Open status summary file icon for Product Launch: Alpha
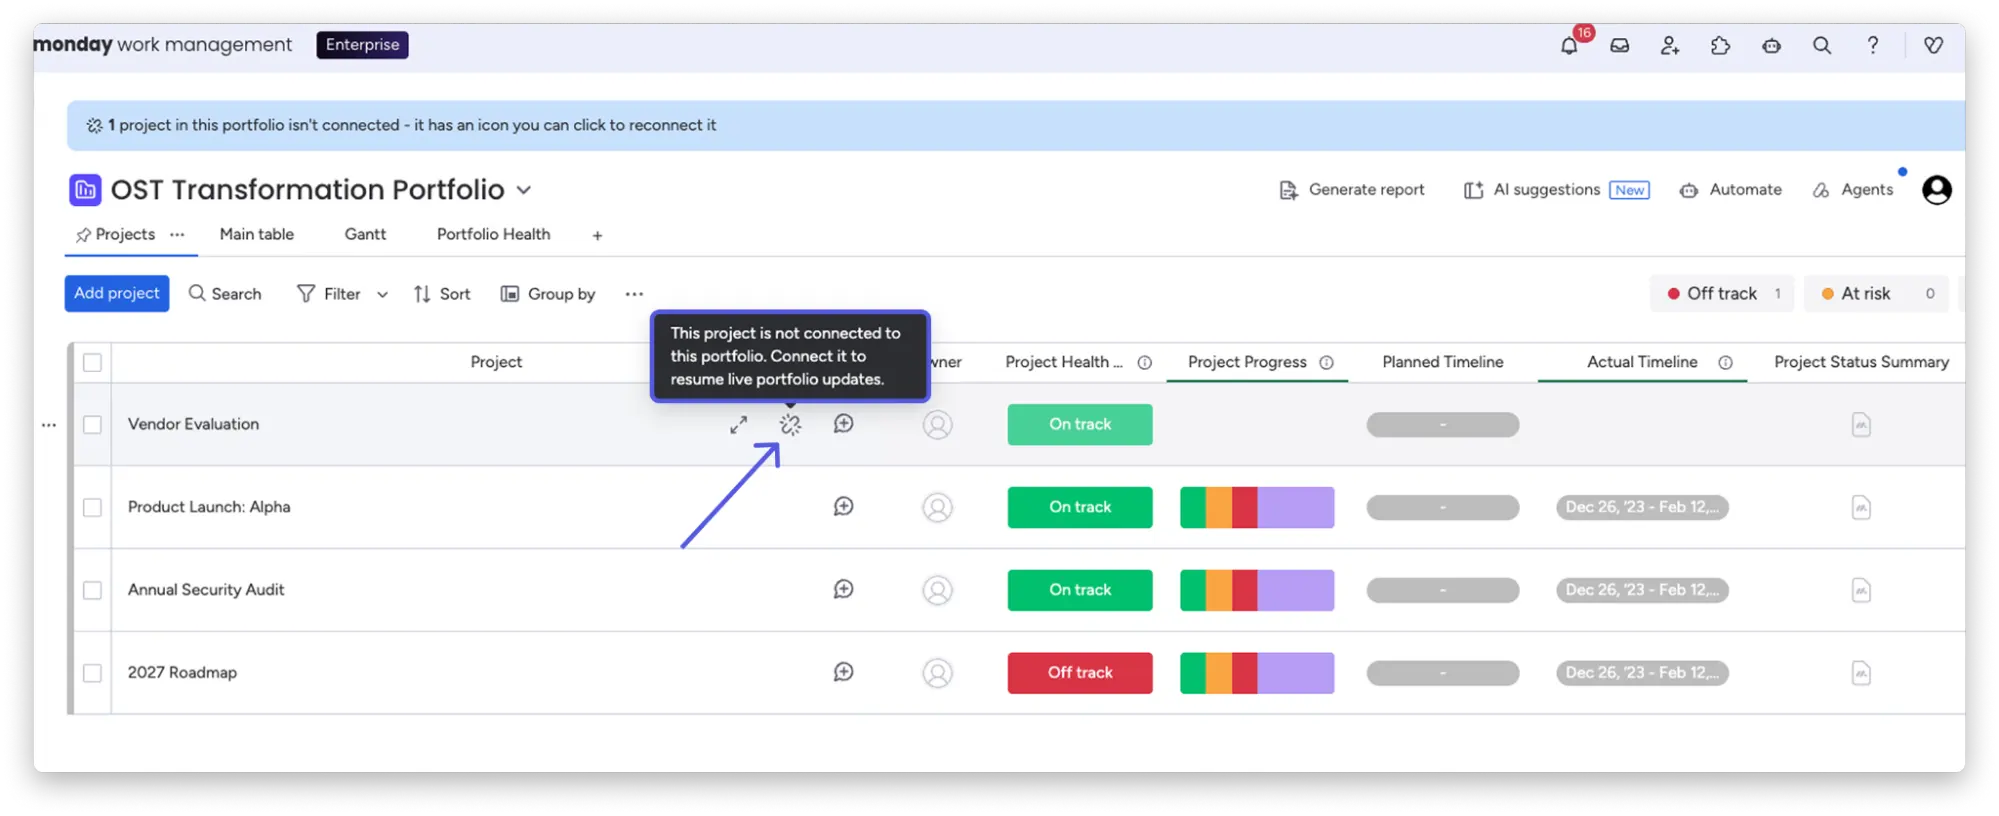Image resolution: width=1999 pixels, height=816 pixels. point(1861,508)
